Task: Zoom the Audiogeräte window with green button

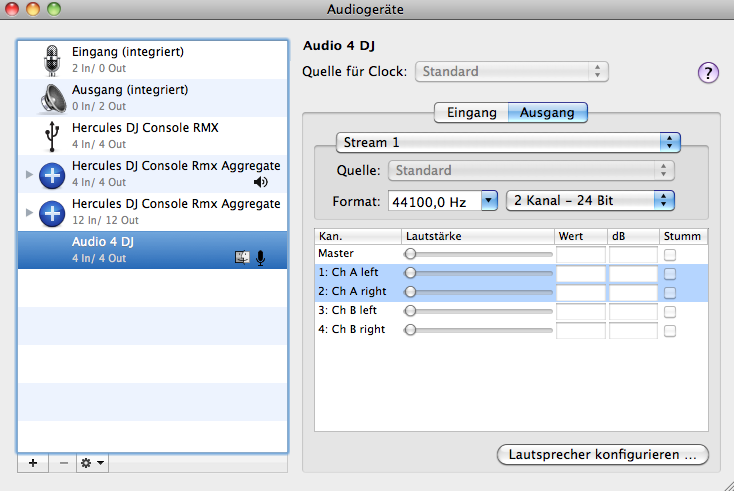Action: [54, 8]
